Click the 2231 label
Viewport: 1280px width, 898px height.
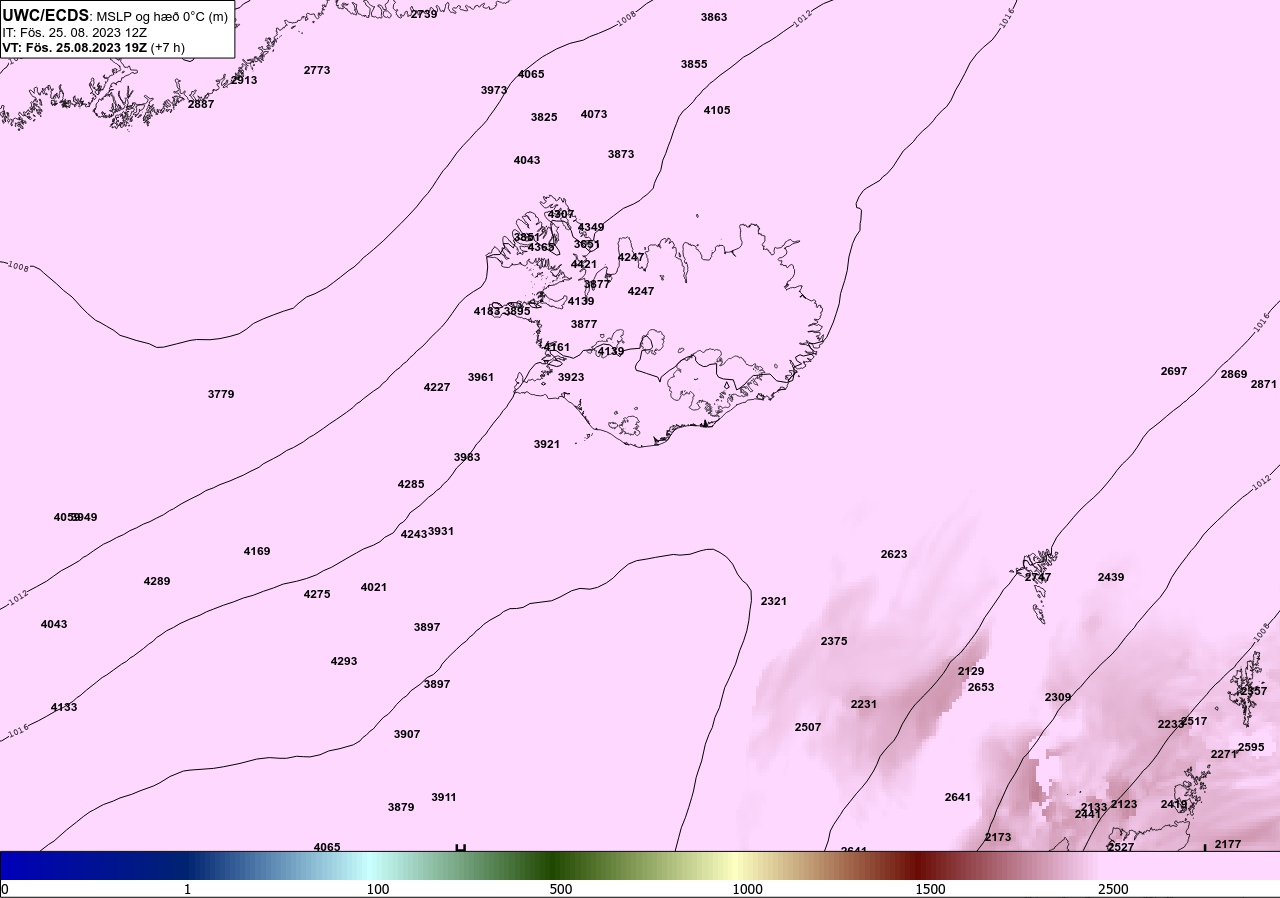click(x=864, y=704)
